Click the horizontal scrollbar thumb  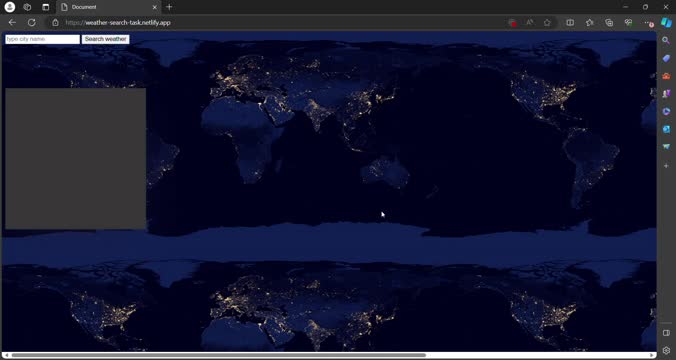click(219, 355)
